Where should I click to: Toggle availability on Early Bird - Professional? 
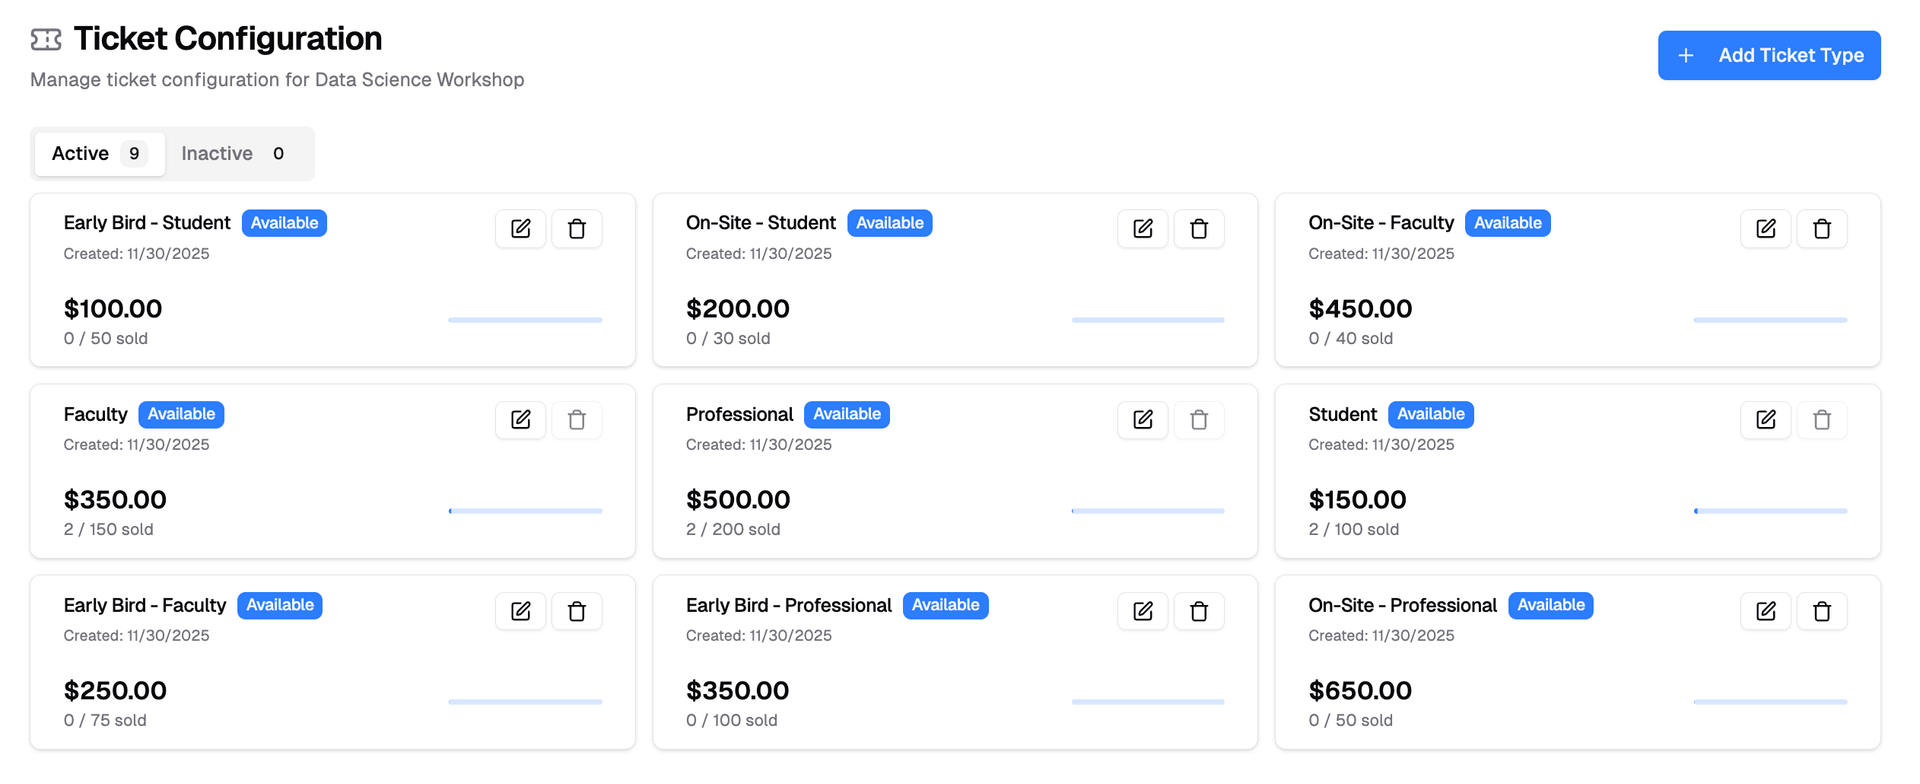tap(945, 605)
